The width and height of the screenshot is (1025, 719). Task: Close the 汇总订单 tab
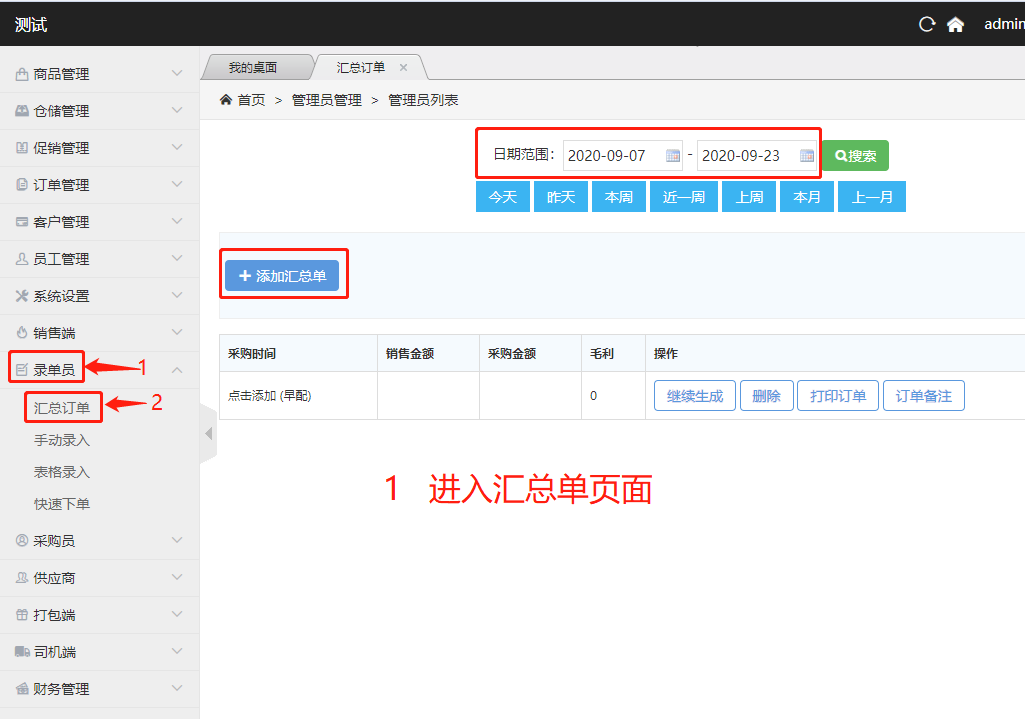[x=404, y=68]
